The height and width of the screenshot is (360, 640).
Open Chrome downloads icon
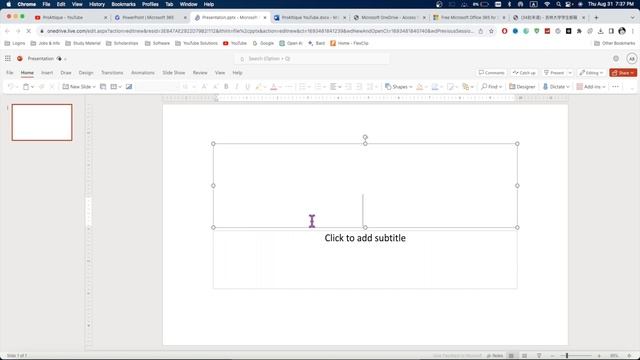[x=600, y=31]
